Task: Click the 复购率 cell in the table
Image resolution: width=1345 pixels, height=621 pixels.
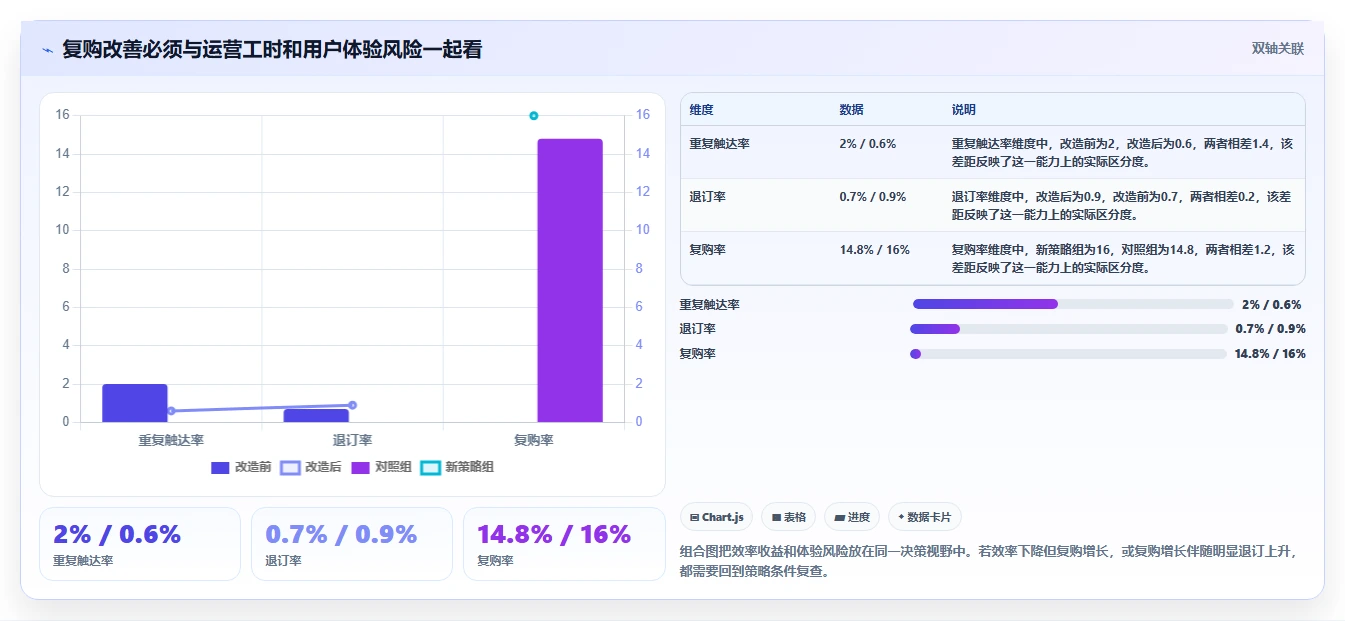Action: point(708,249)
